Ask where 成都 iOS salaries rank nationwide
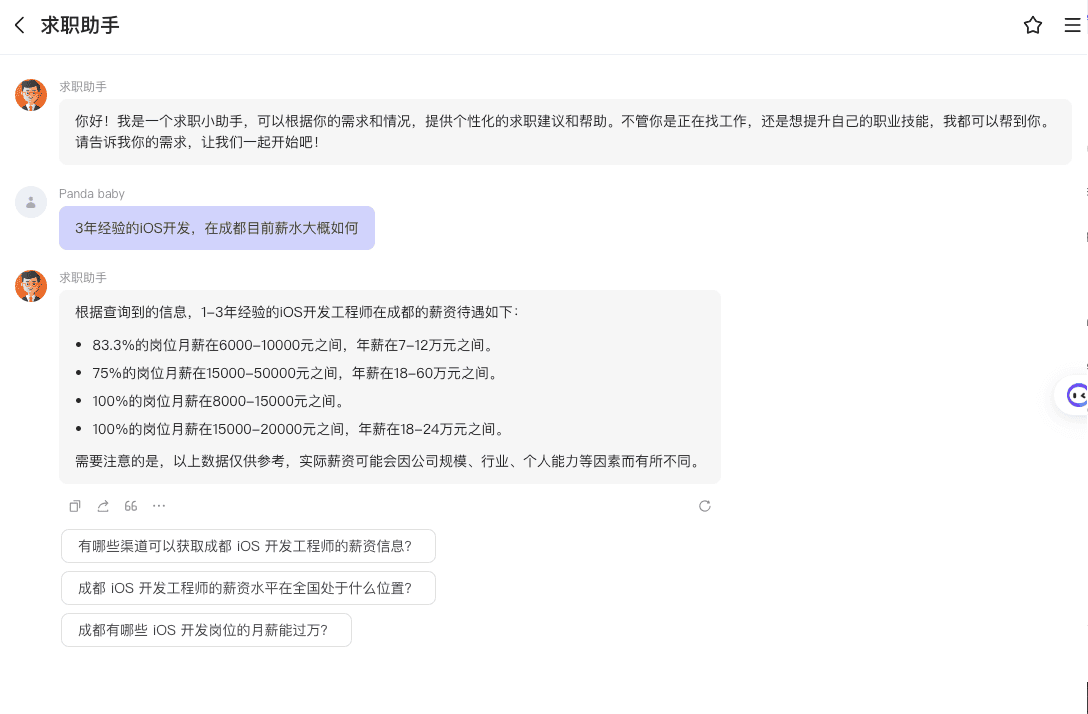 click(248, 588)
